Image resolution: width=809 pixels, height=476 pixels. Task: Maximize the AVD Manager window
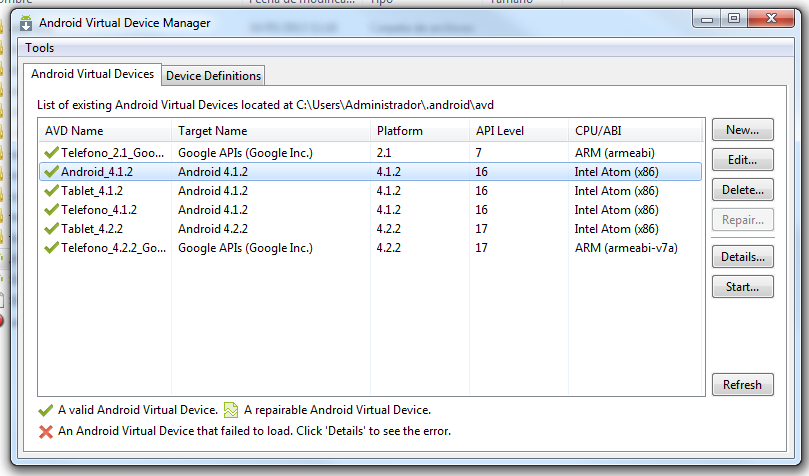coord(734,19)
